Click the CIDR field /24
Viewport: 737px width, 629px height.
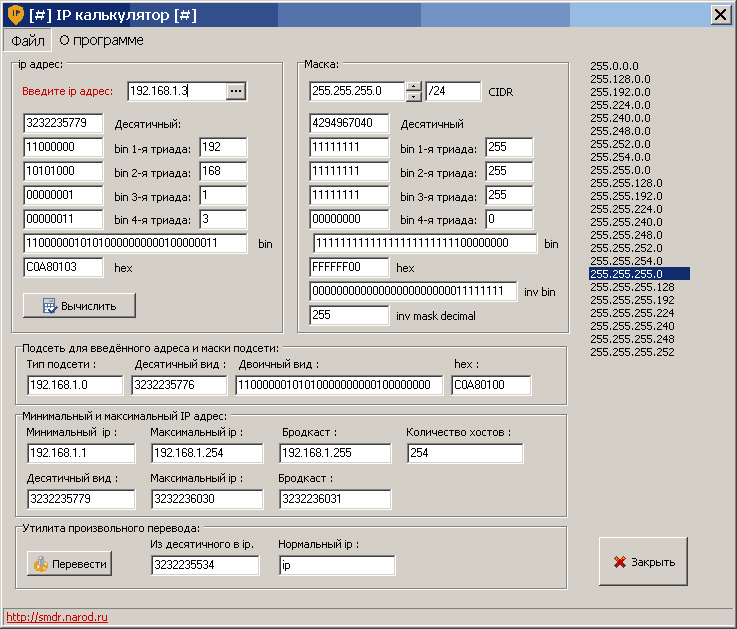coord(453,91)
